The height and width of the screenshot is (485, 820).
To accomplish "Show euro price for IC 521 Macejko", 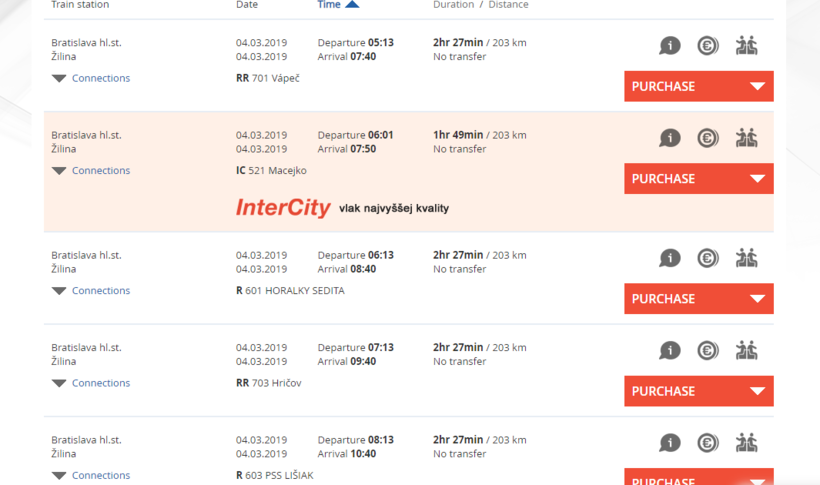I will [x=708, y=138].
